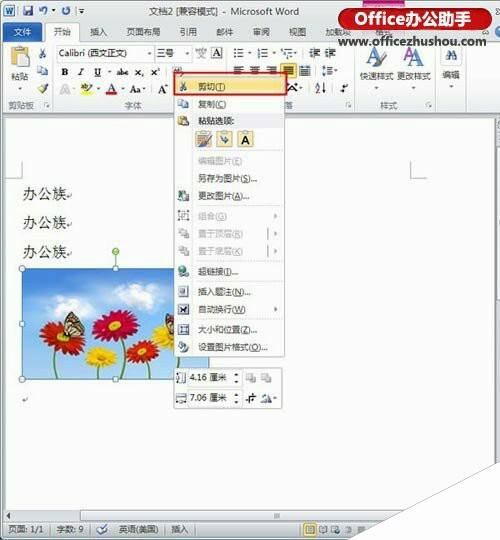The height and width of the screenshot is (540, 500).
Task: Toggle the highlighted Justify alignment button
Action: tap(288, 71)
